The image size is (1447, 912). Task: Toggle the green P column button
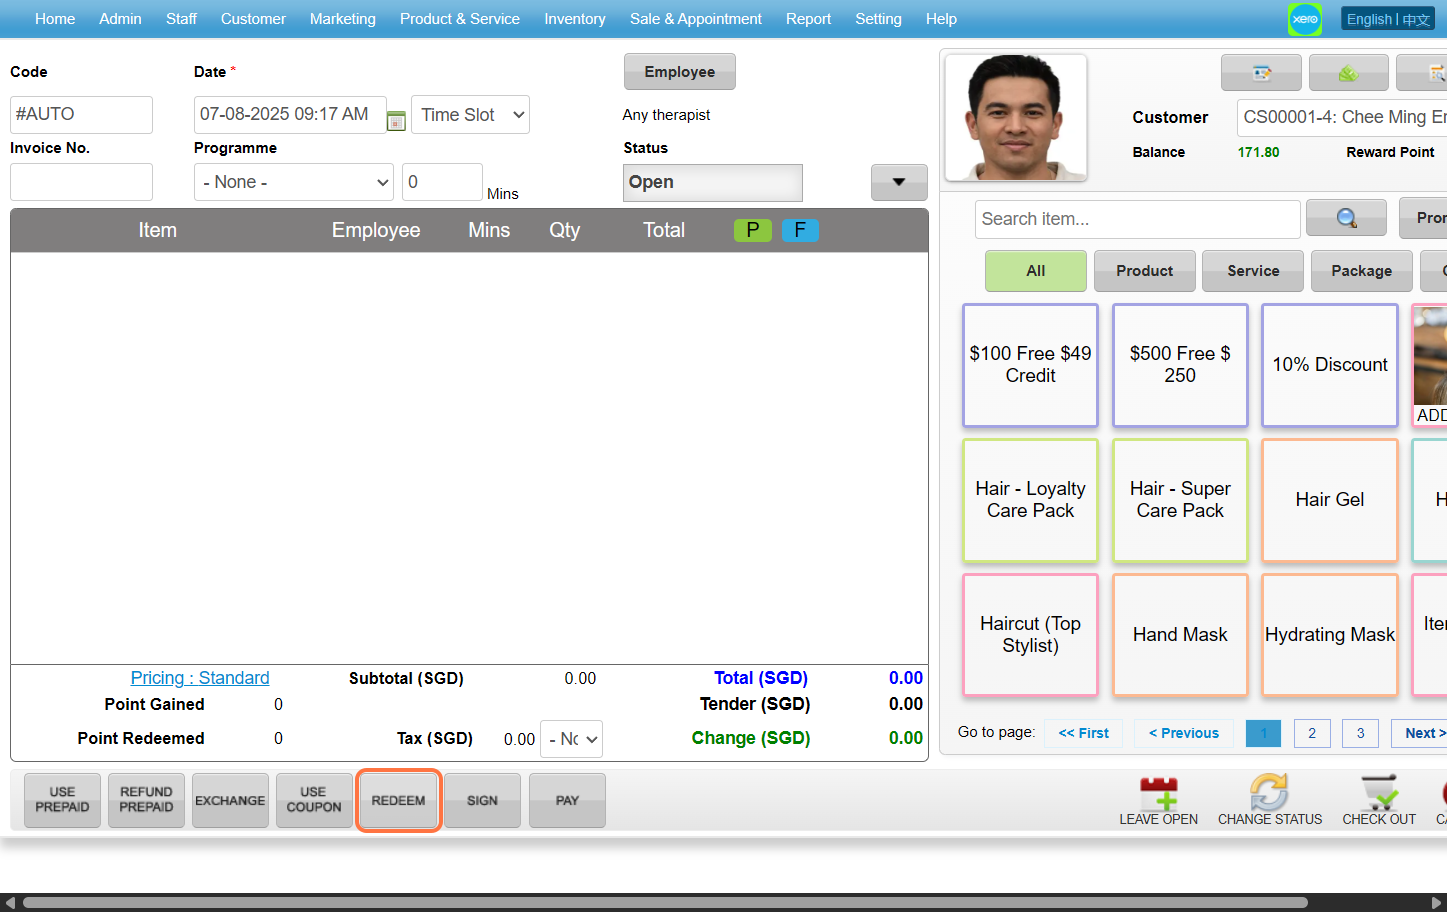tap(752, 230)
